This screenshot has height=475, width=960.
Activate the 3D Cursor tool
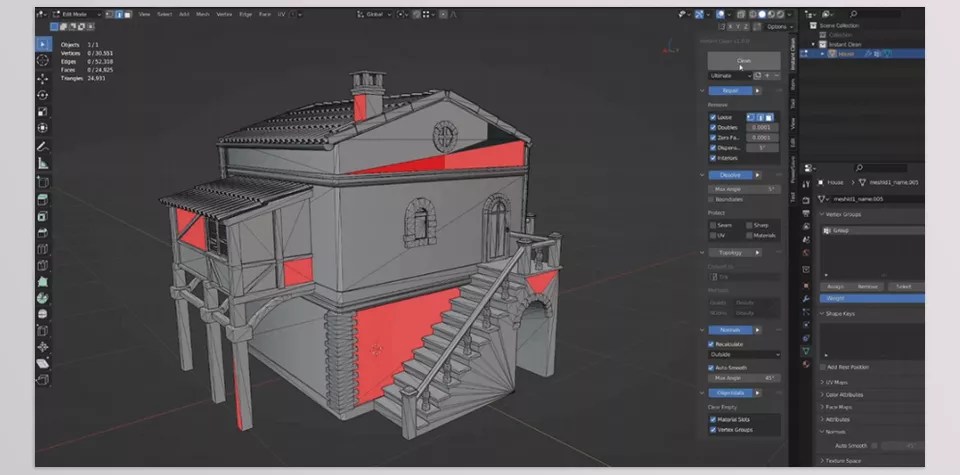point(43,60)
